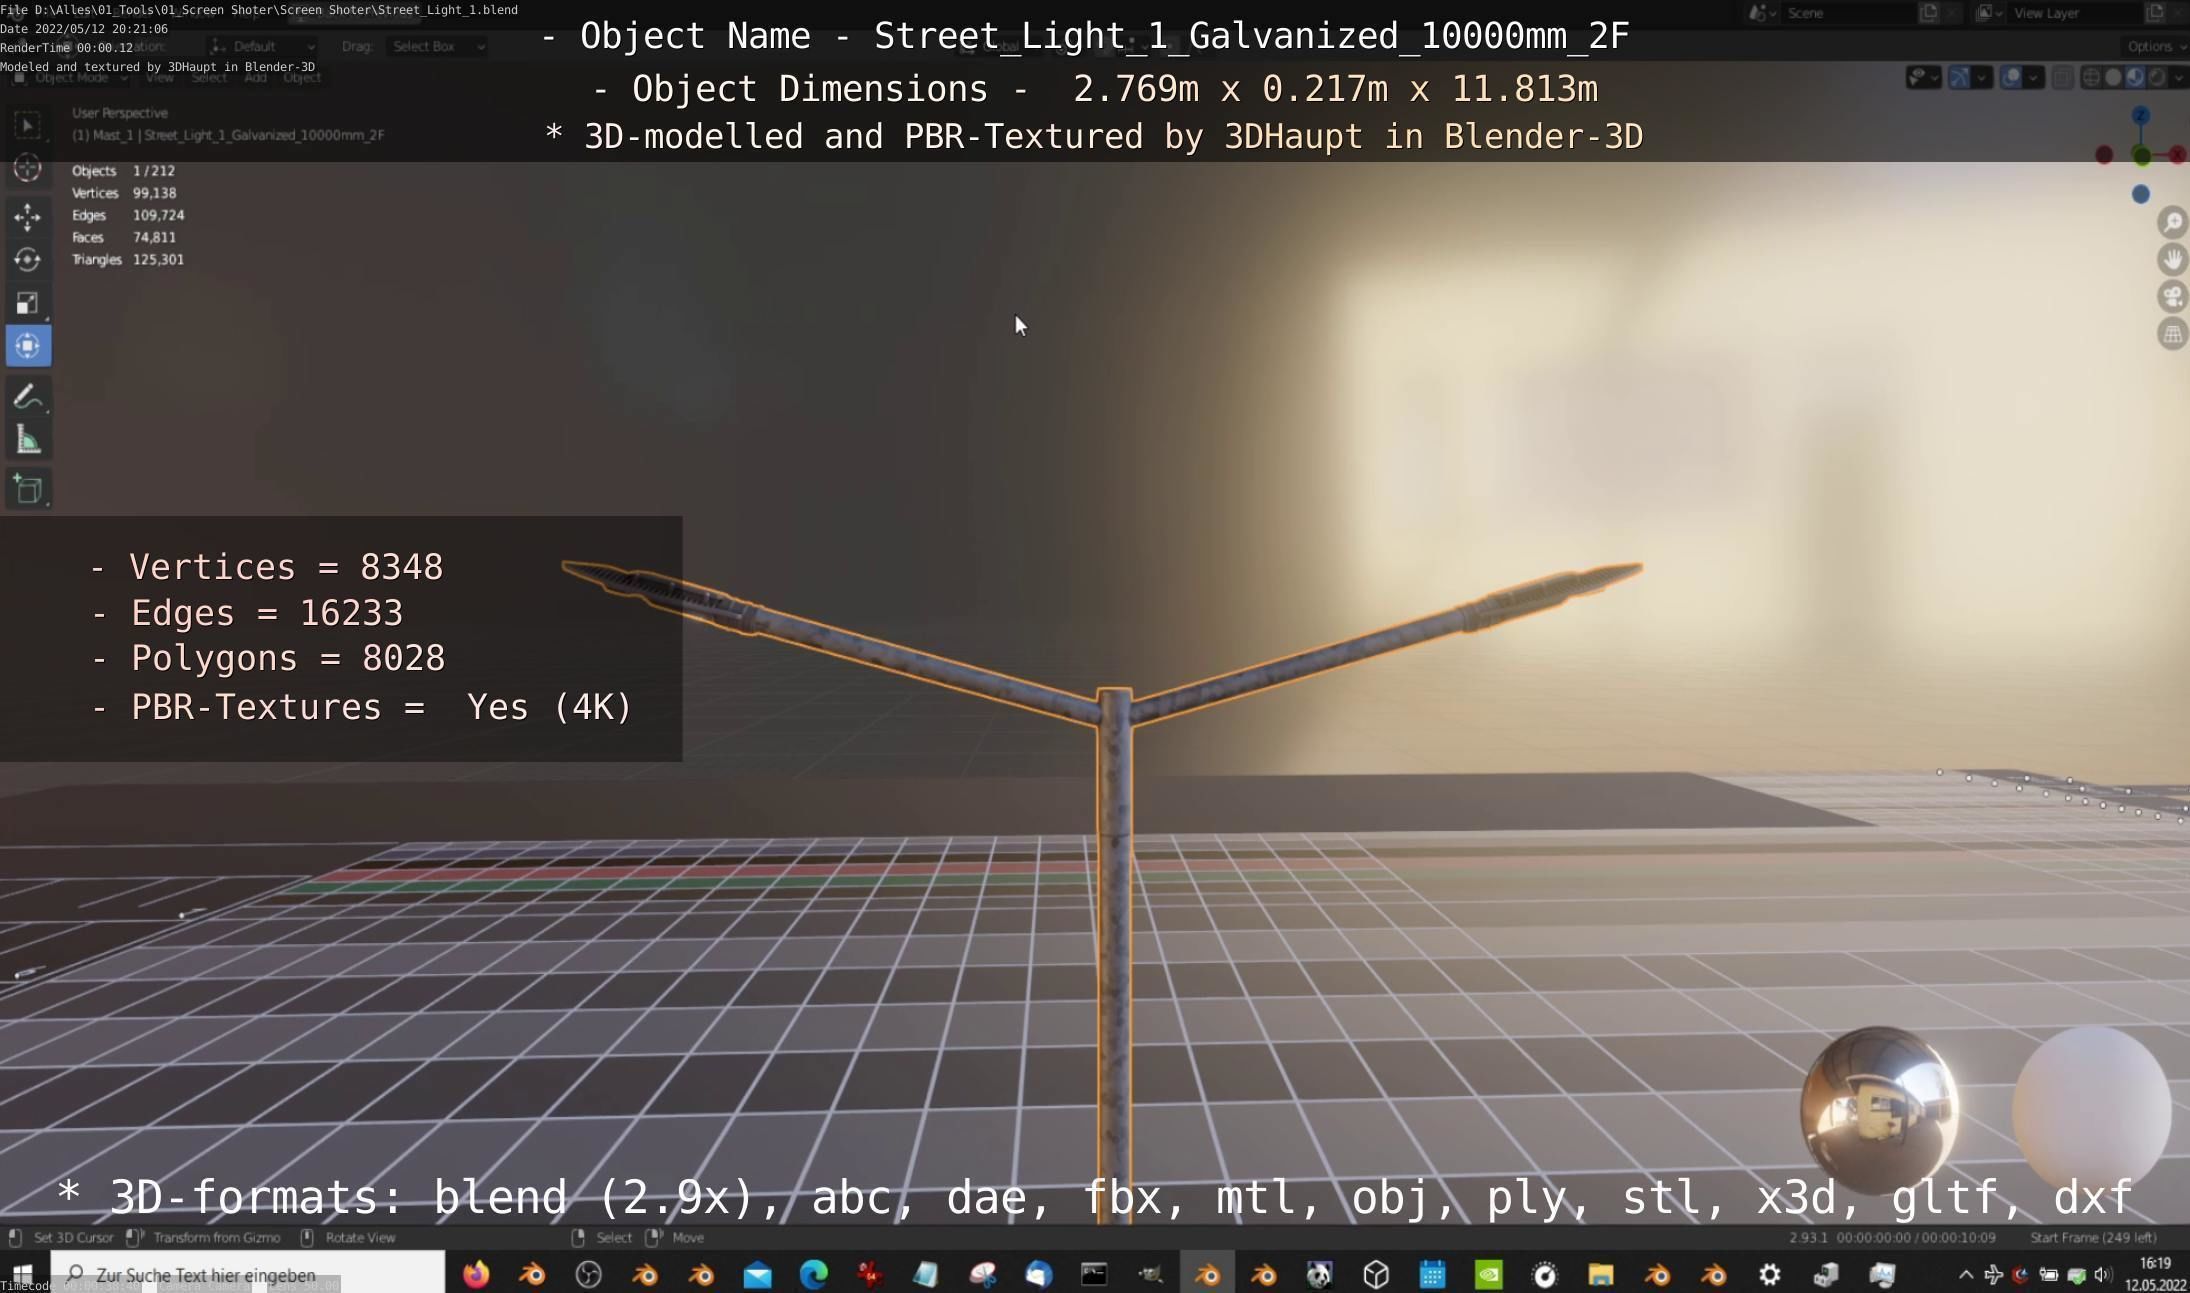Click the negative X axis gizmo dot
Viewport: 2190px width, 1293px height.
(x=2104, y=155)
